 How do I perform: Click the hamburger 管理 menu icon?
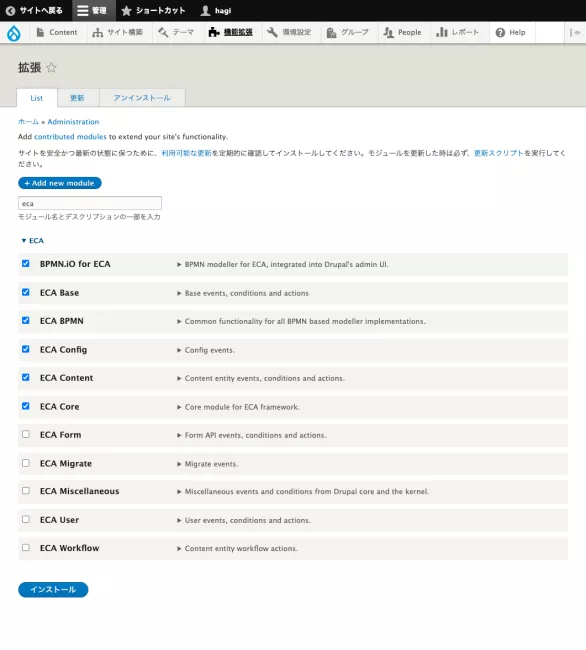(83, 11)
